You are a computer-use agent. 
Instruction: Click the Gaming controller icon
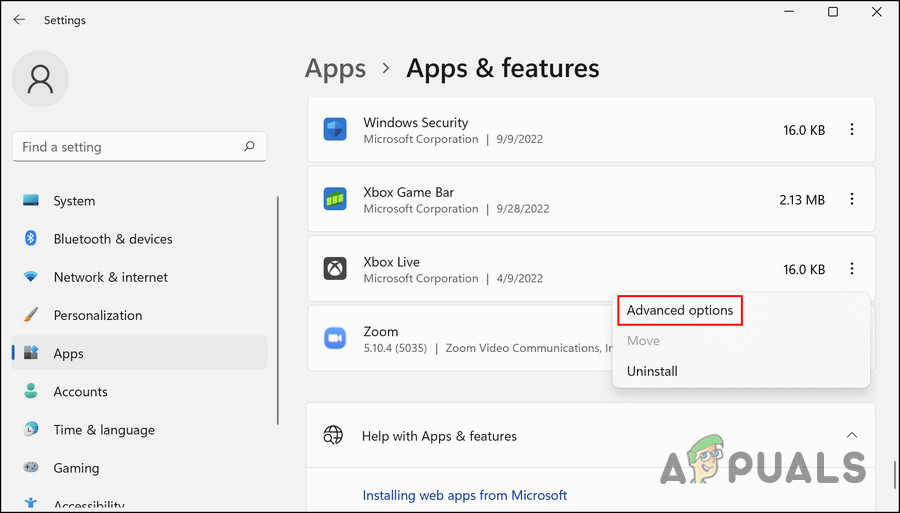(x=30, y=467)
